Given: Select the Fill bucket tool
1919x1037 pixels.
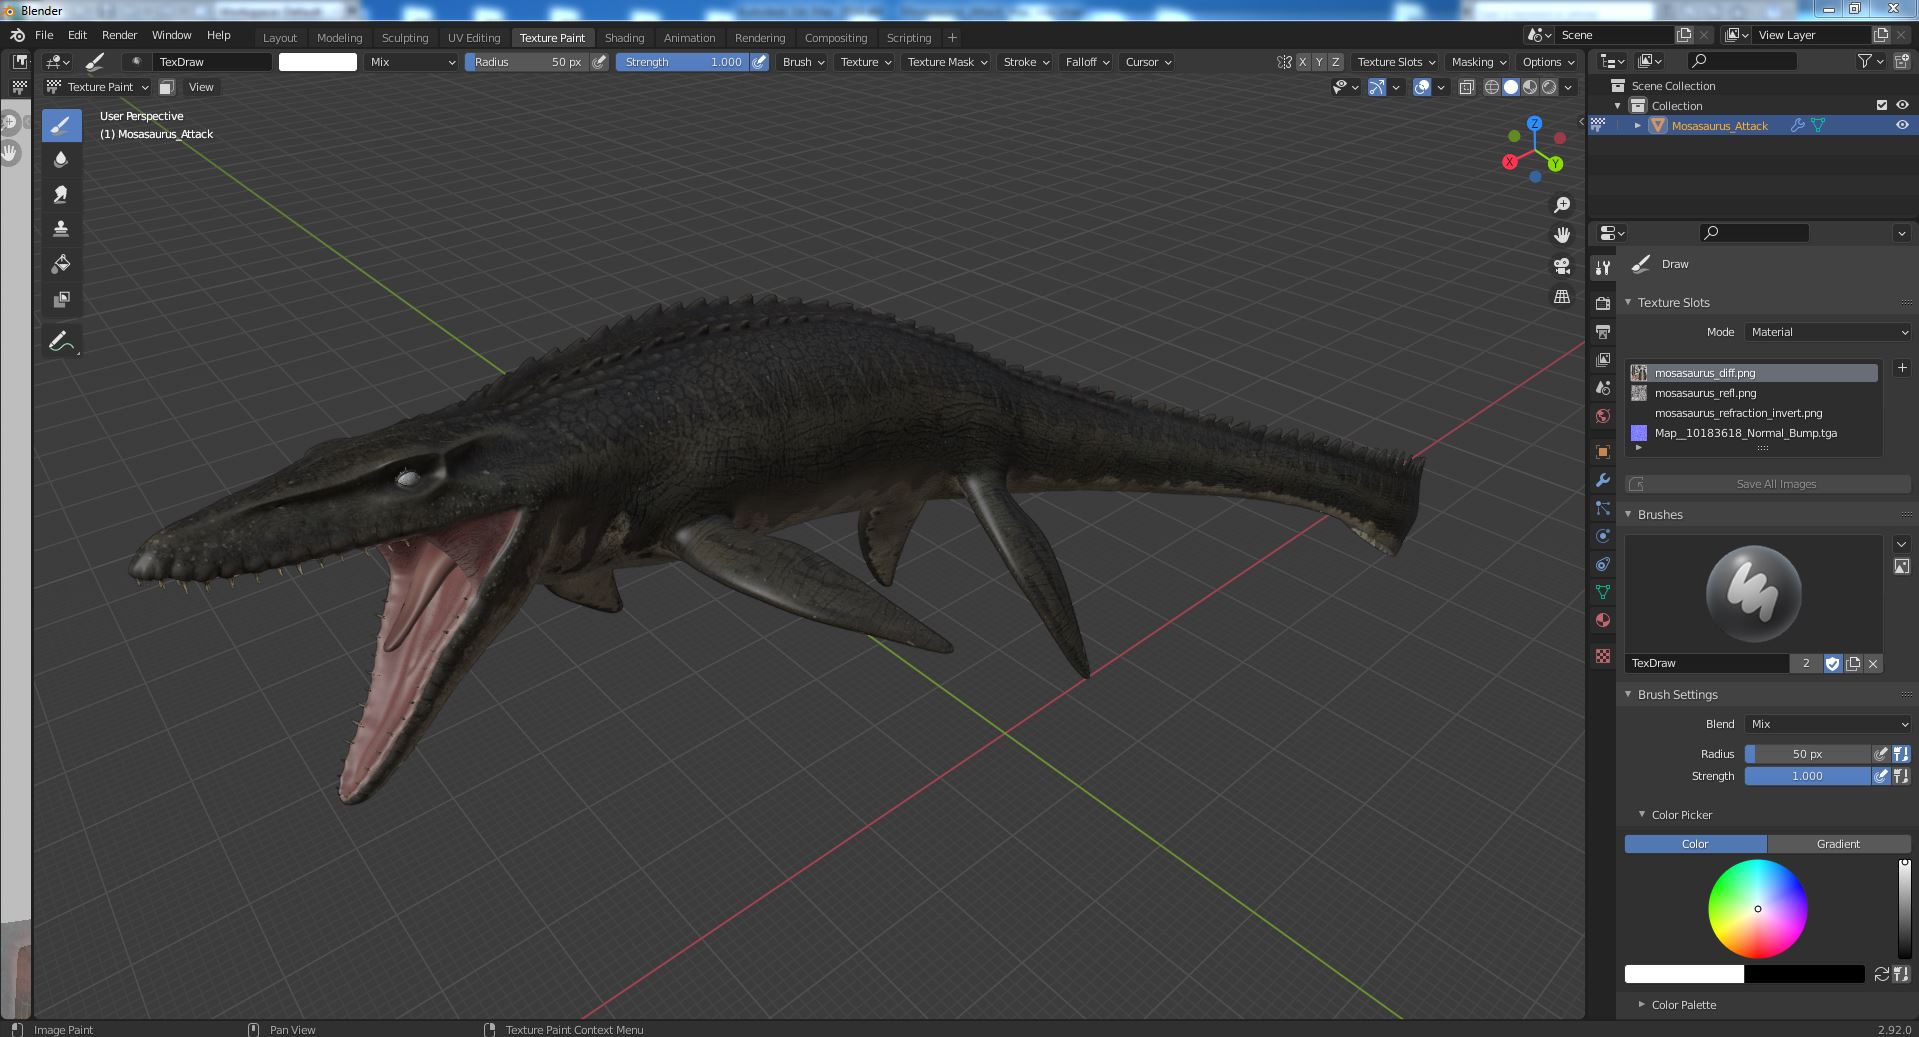Looking at the screenshot, I should click(61, 264).
